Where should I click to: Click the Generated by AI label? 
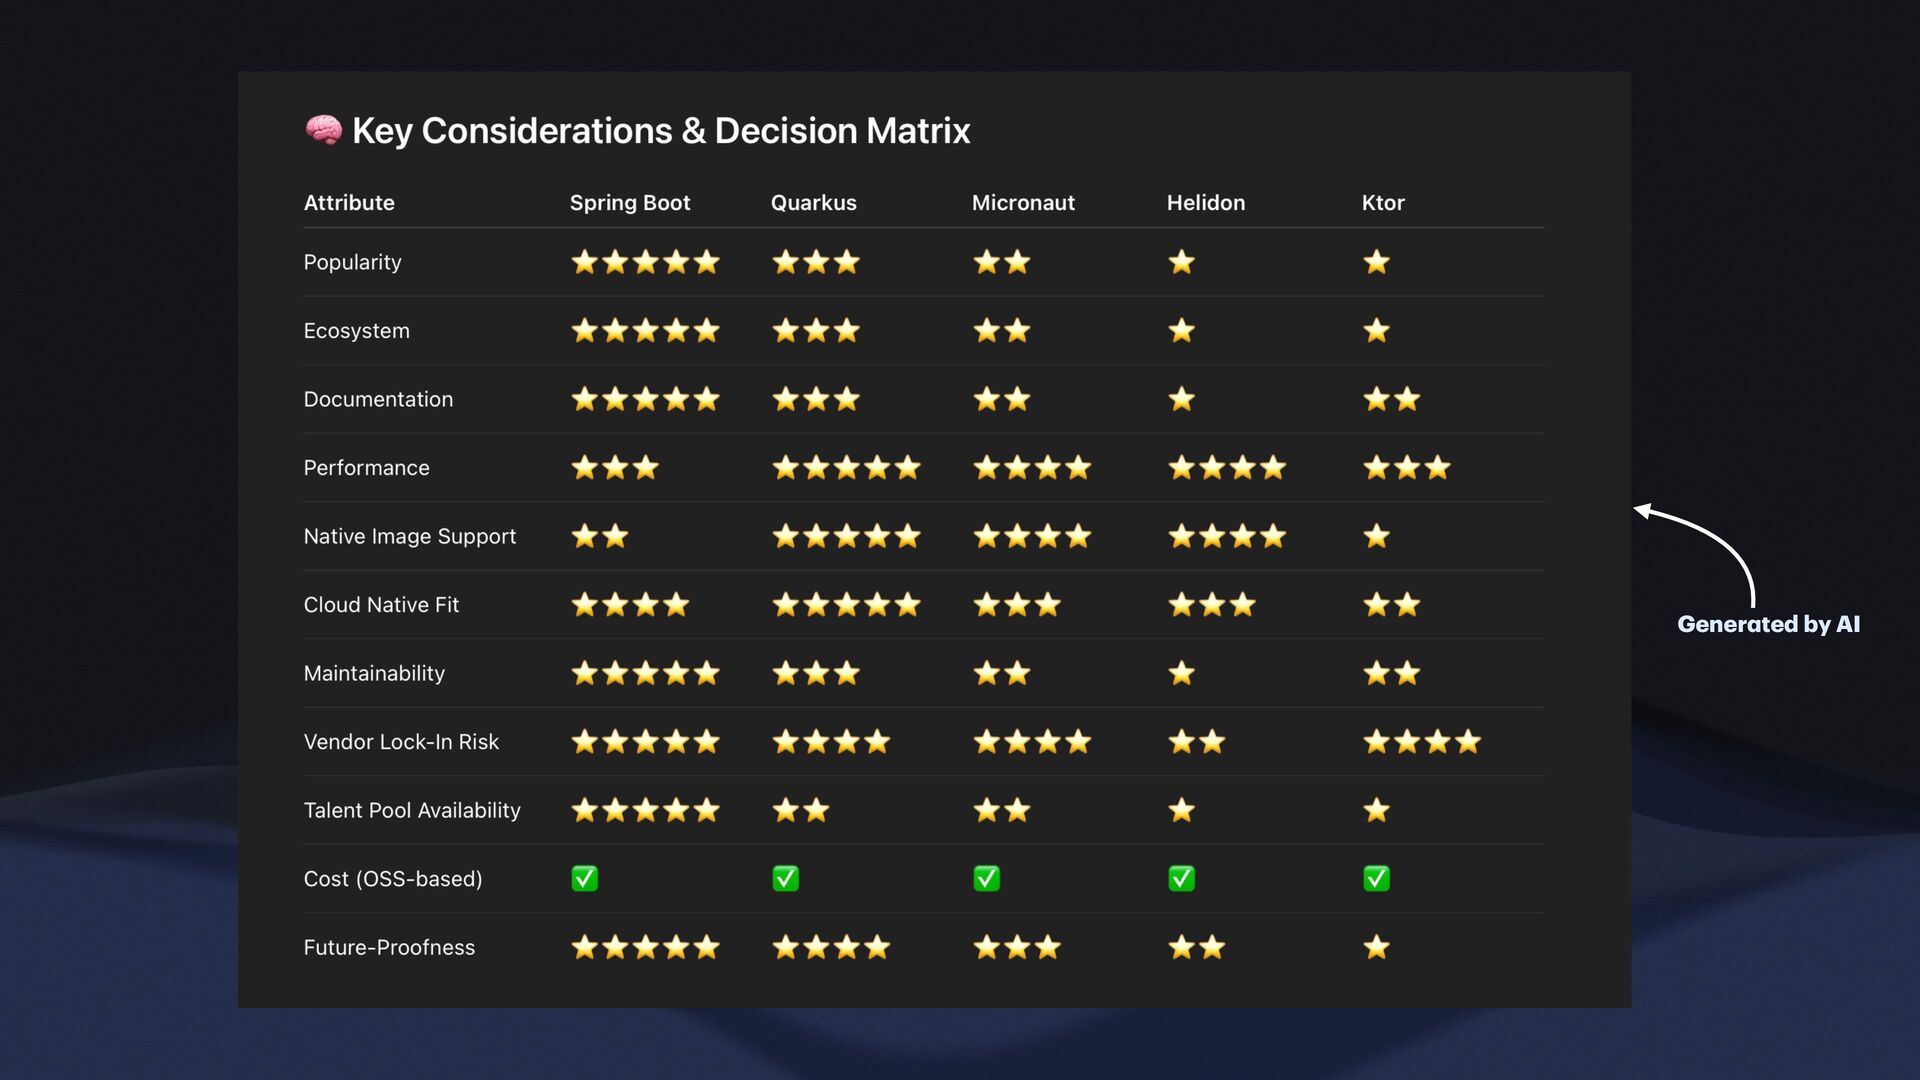click(1768, 624)
